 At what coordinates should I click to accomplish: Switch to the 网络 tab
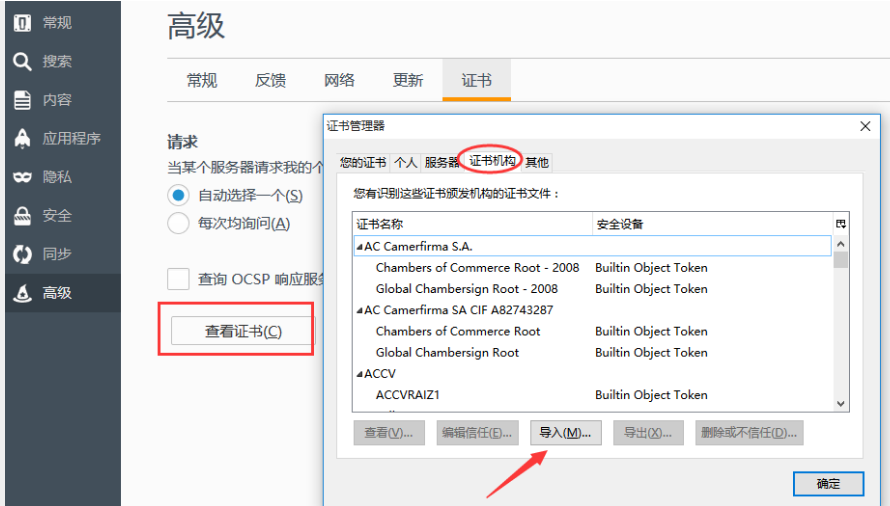[339, 81]
